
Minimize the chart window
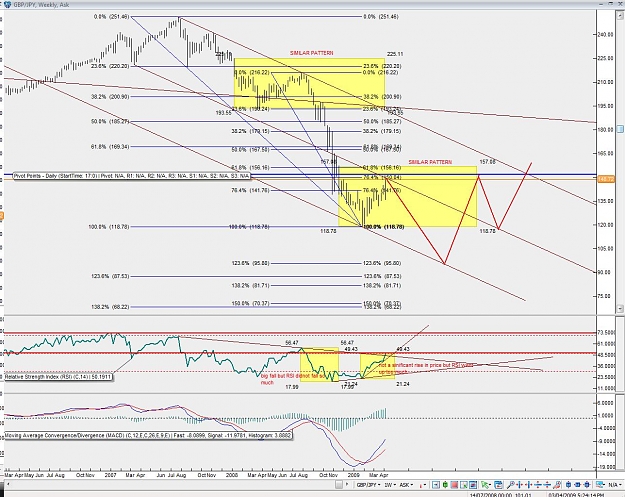coord(601,3)
